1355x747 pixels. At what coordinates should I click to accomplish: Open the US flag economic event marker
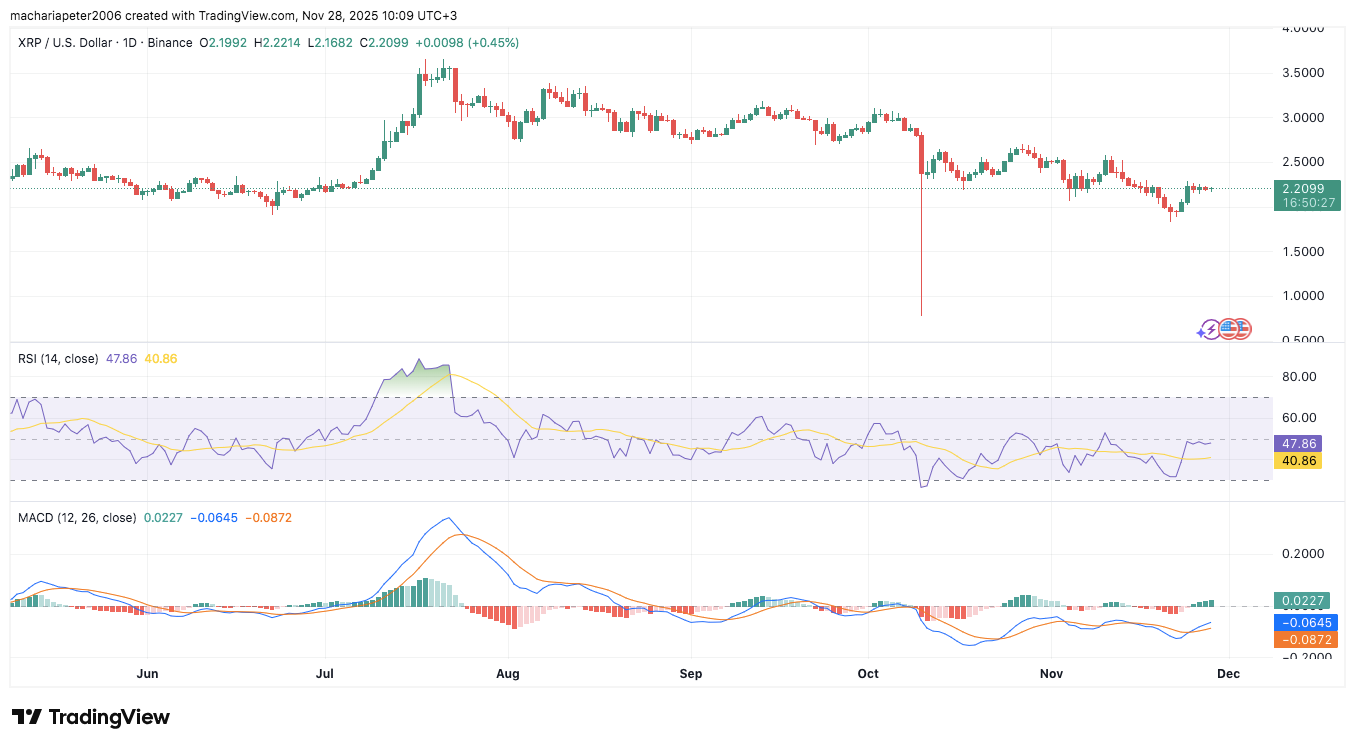1228,329
